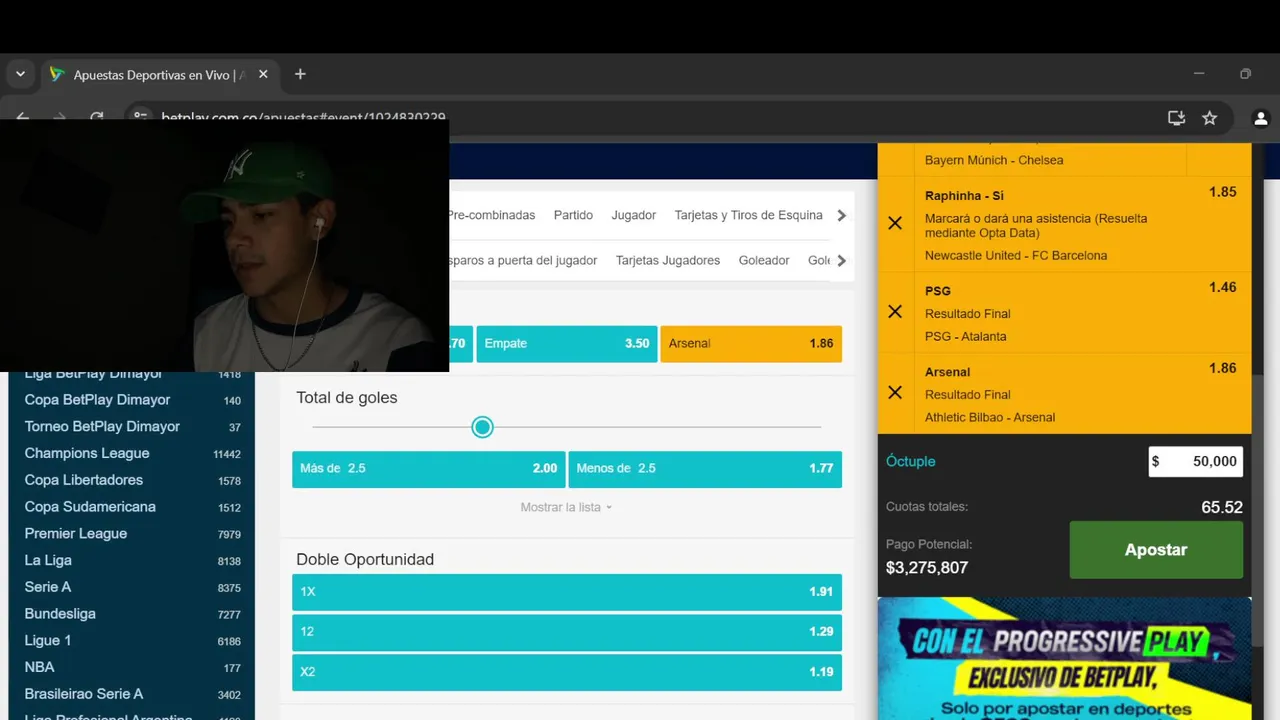Click the Pago Potencial $3,275,807 amount
The height and width of the screenshot is (720, 1280).
tap(927, 568)
